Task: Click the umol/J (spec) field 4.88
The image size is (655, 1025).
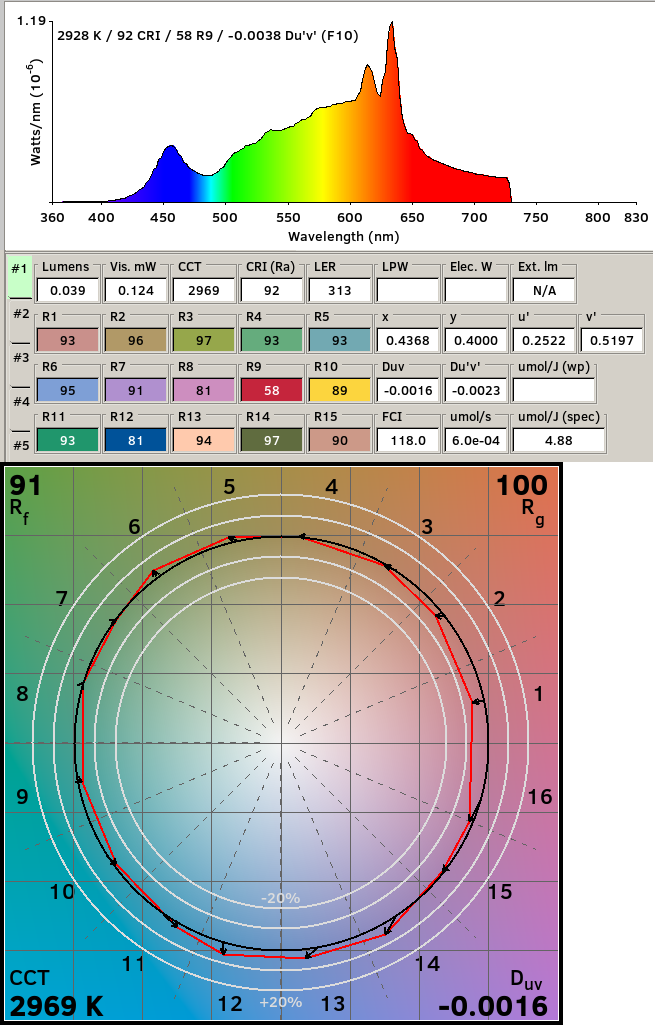Action: 559,441
